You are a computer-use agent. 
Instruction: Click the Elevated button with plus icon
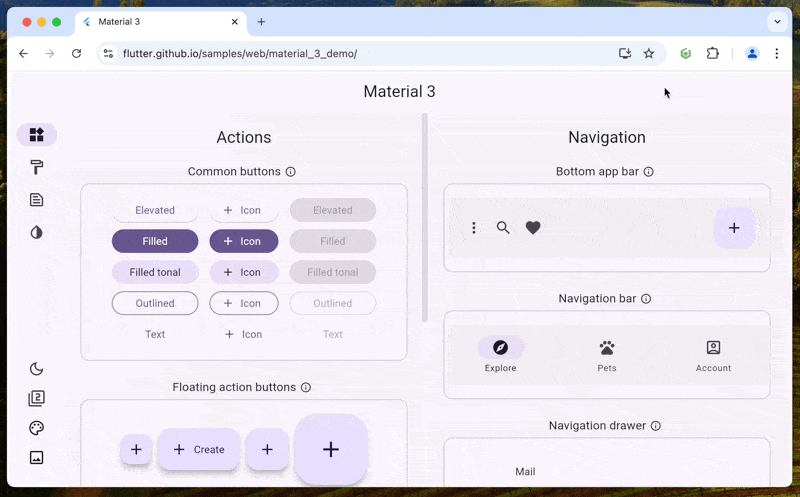click(x=244, y=210)
